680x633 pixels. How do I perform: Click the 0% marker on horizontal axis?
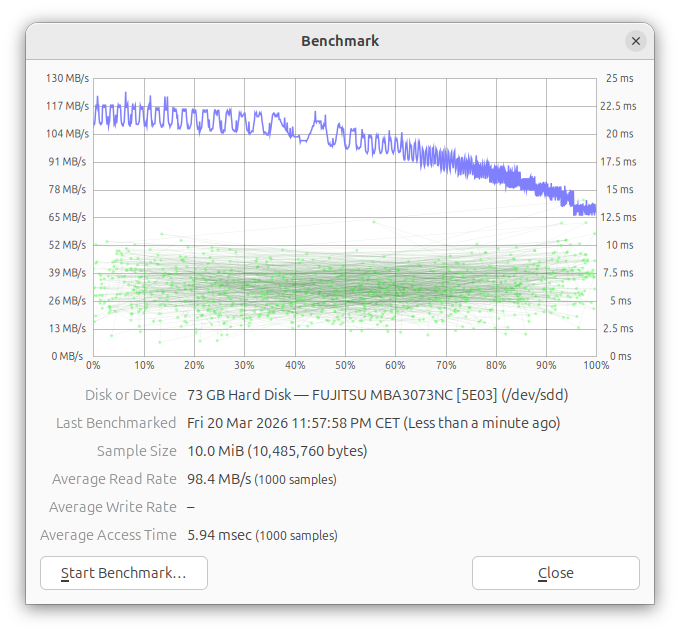[94, 366]
